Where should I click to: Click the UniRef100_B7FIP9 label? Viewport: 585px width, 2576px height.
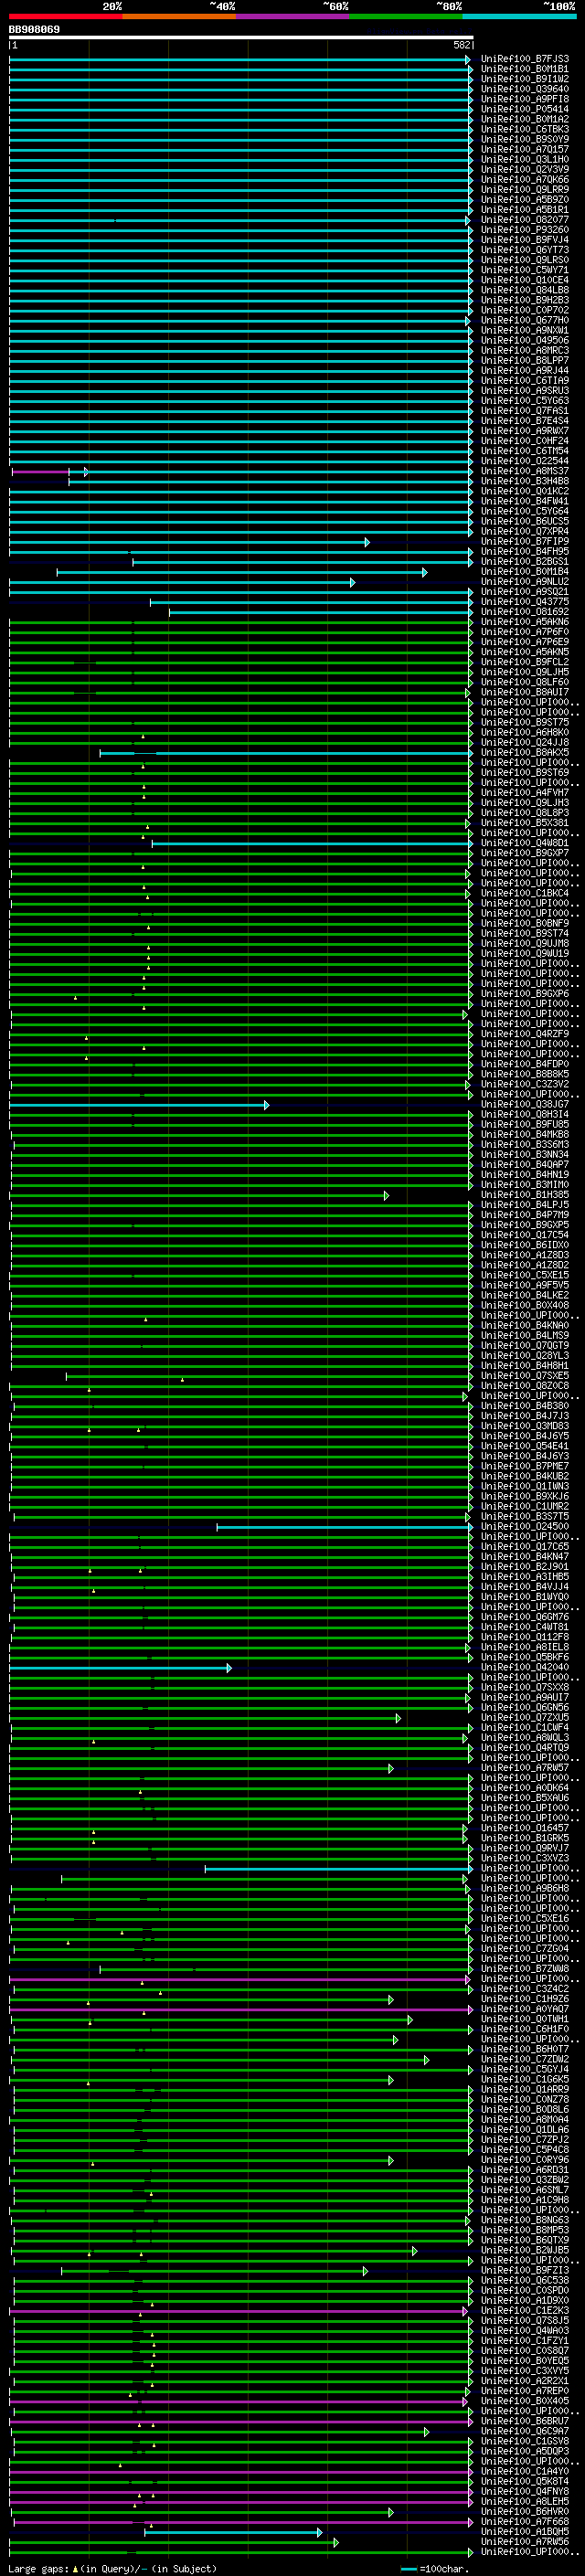click(x=525, y=541)
